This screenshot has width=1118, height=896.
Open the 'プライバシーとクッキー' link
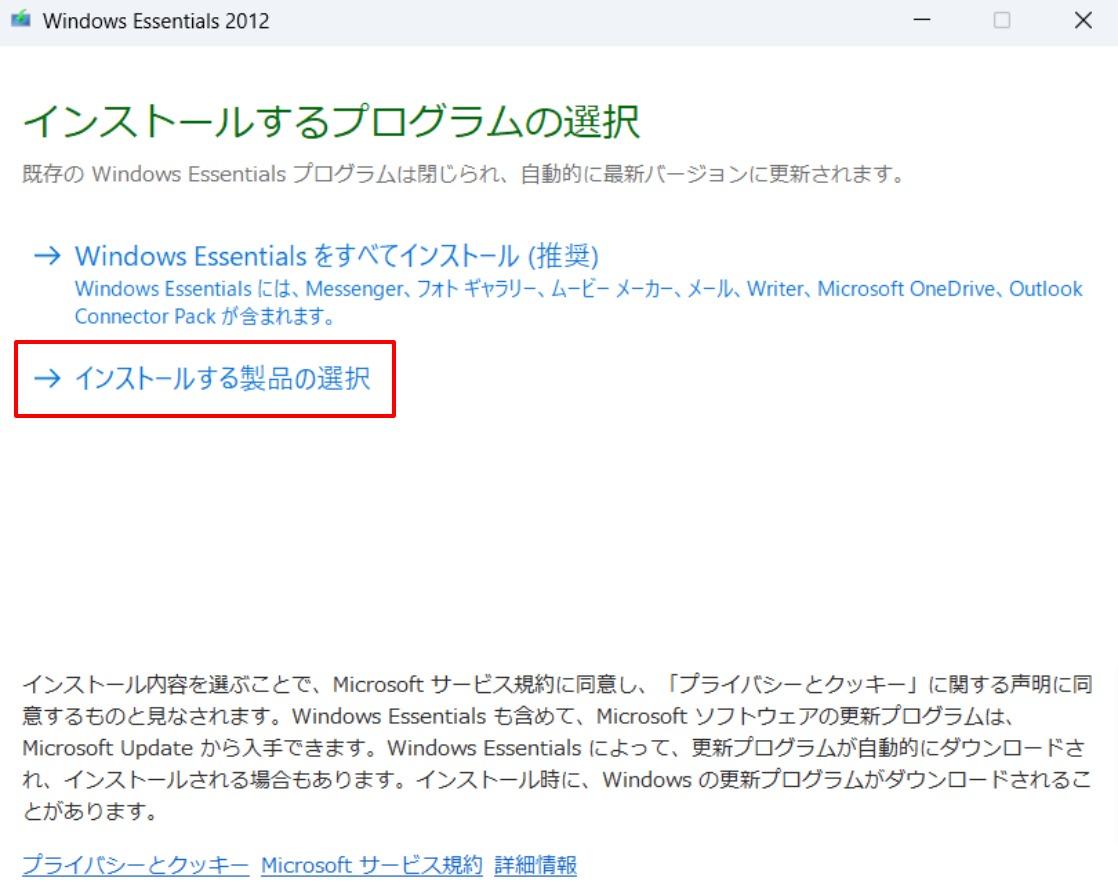(135, 865)
